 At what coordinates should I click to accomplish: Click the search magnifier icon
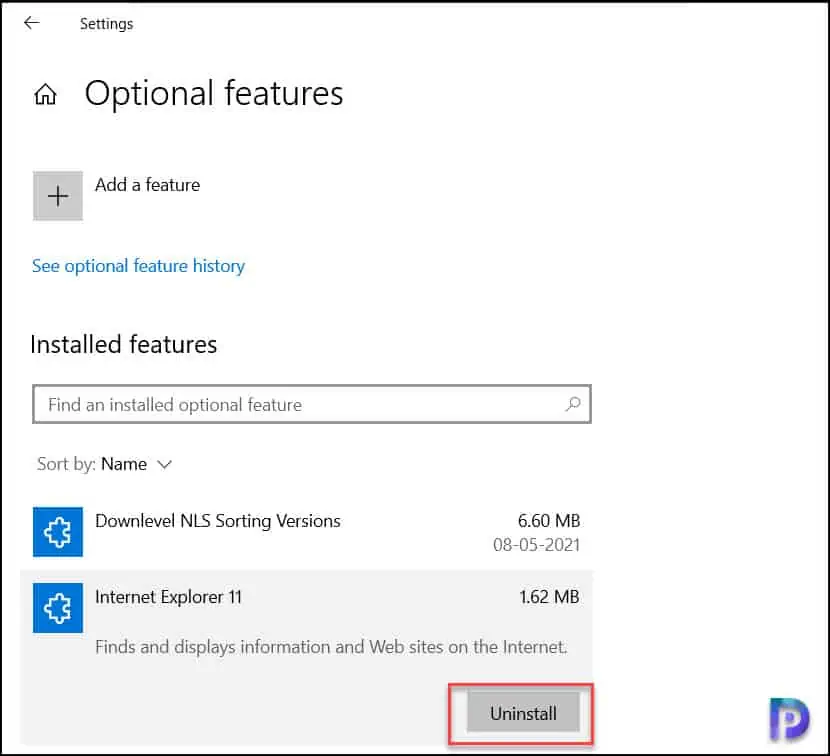click(x=573, y=404)
